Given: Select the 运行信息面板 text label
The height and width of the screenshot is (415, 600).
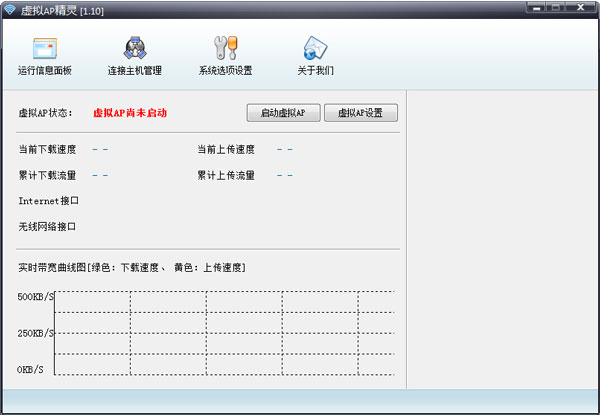Looking at the screenshot, I should (x=45, y=70).
